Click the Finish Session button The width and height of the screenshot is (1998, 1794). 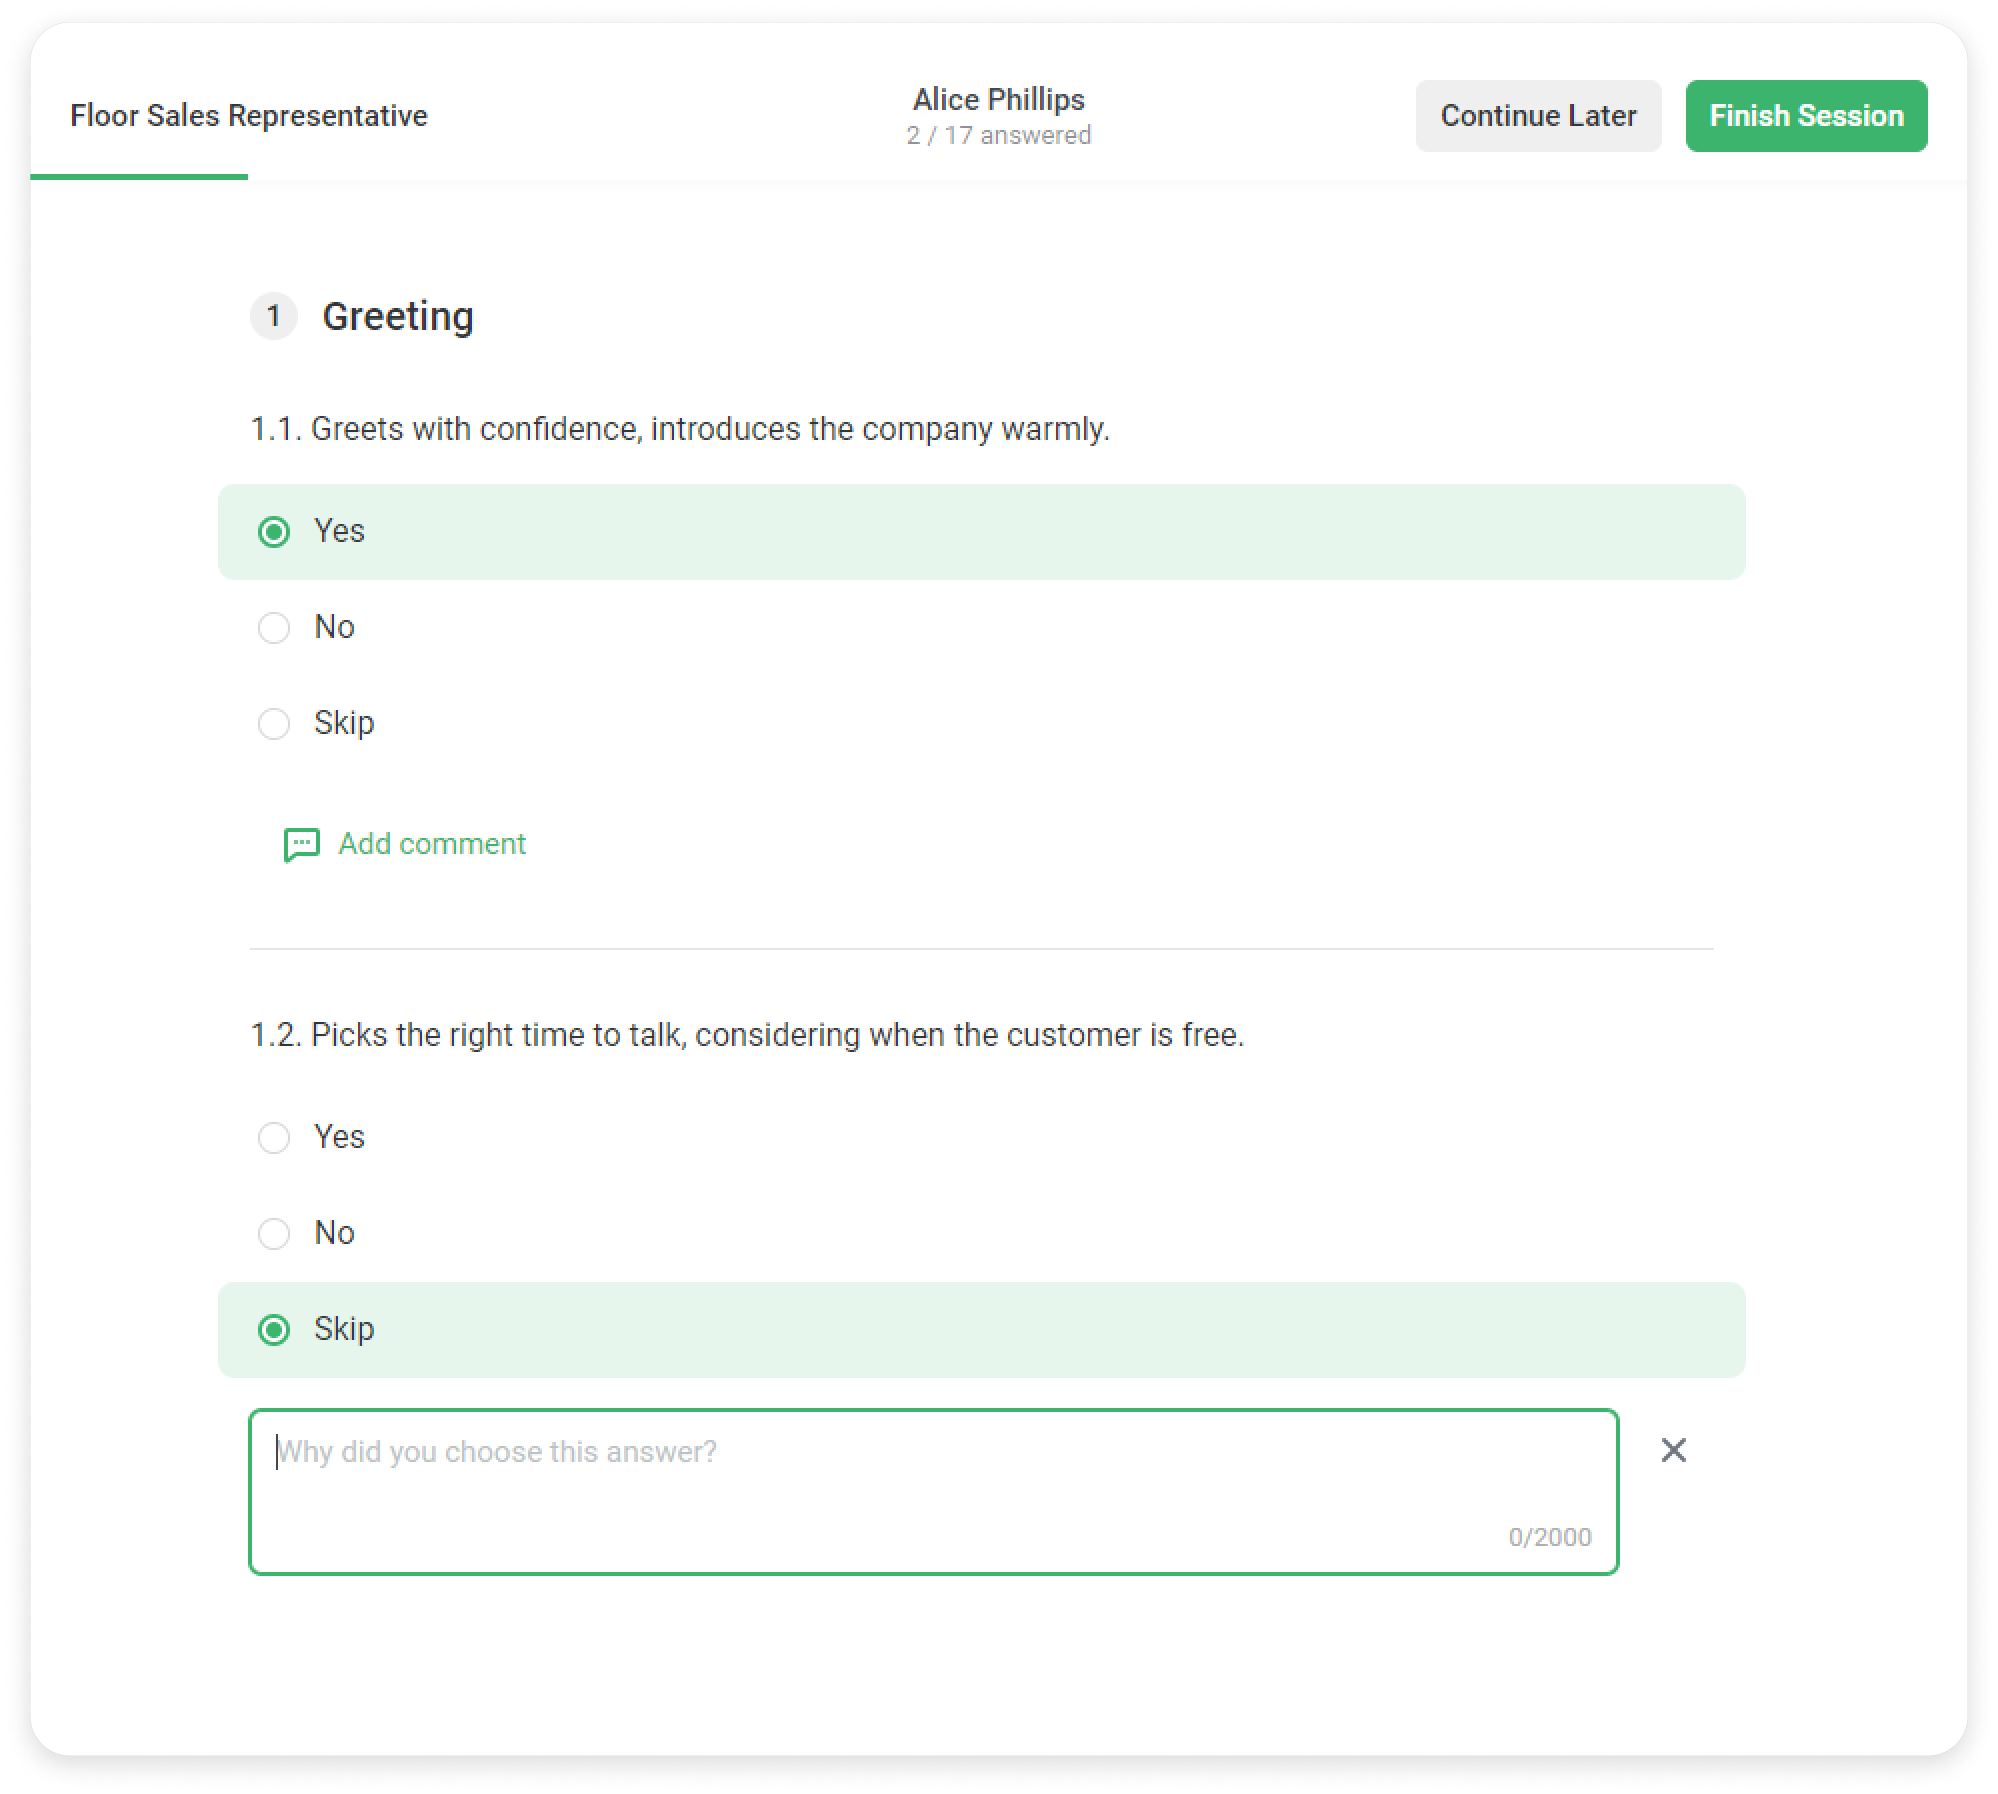tap(1806, 116)
